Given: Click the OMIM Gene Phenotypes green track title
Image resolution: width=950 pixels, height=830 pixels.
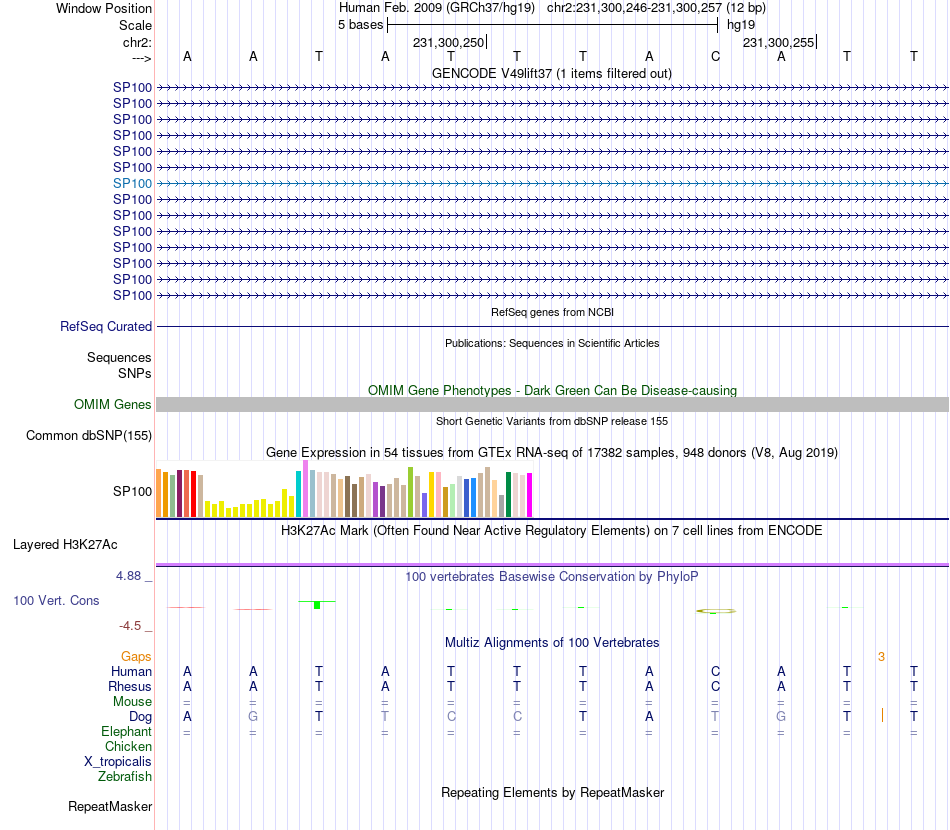Looking at the screenshot, I should pyautogui.click(x=552, y=391).
